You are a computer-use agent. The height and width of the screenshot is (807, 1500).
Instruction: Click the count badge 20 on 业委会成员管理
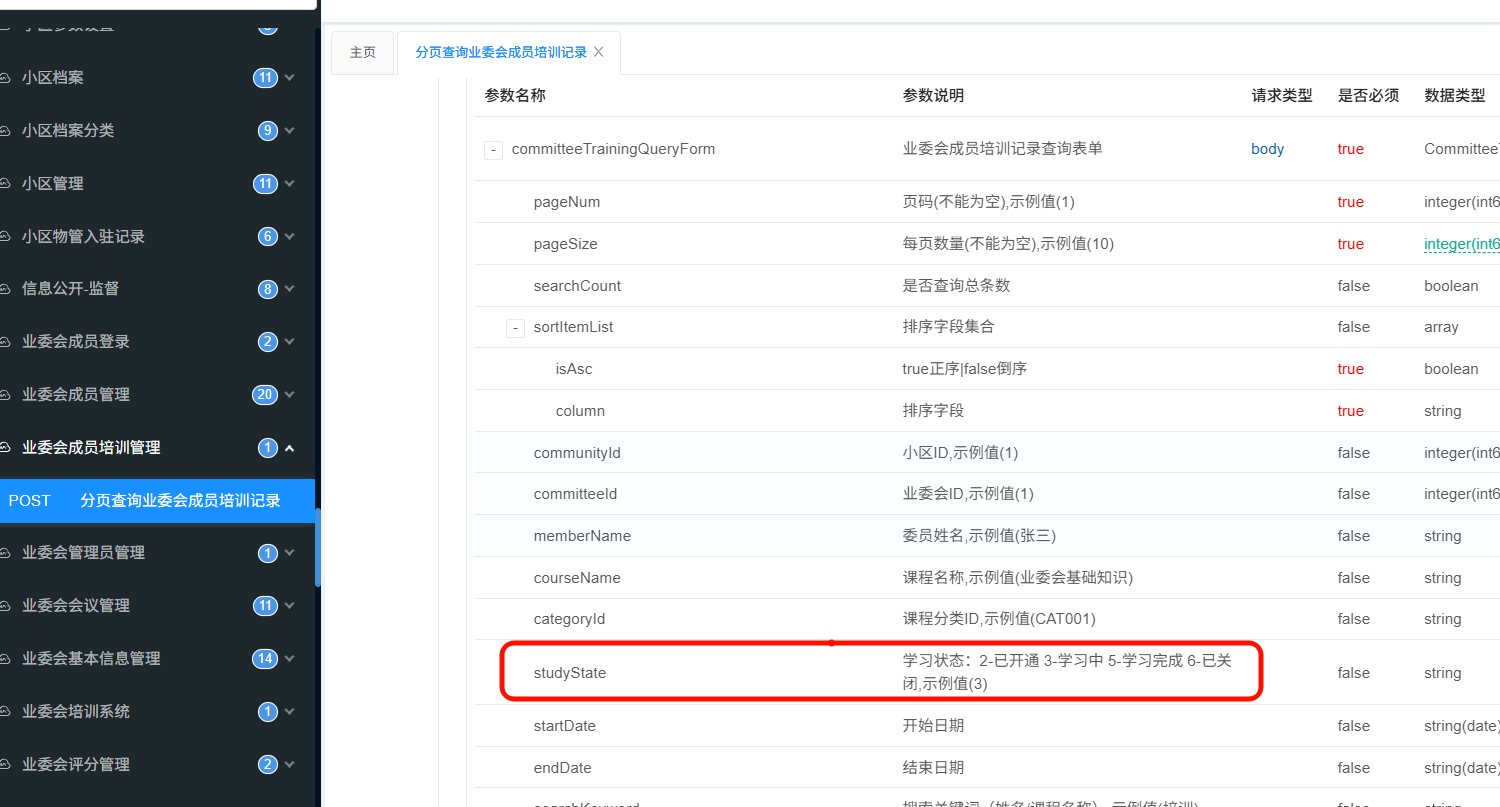click(264, 394)
